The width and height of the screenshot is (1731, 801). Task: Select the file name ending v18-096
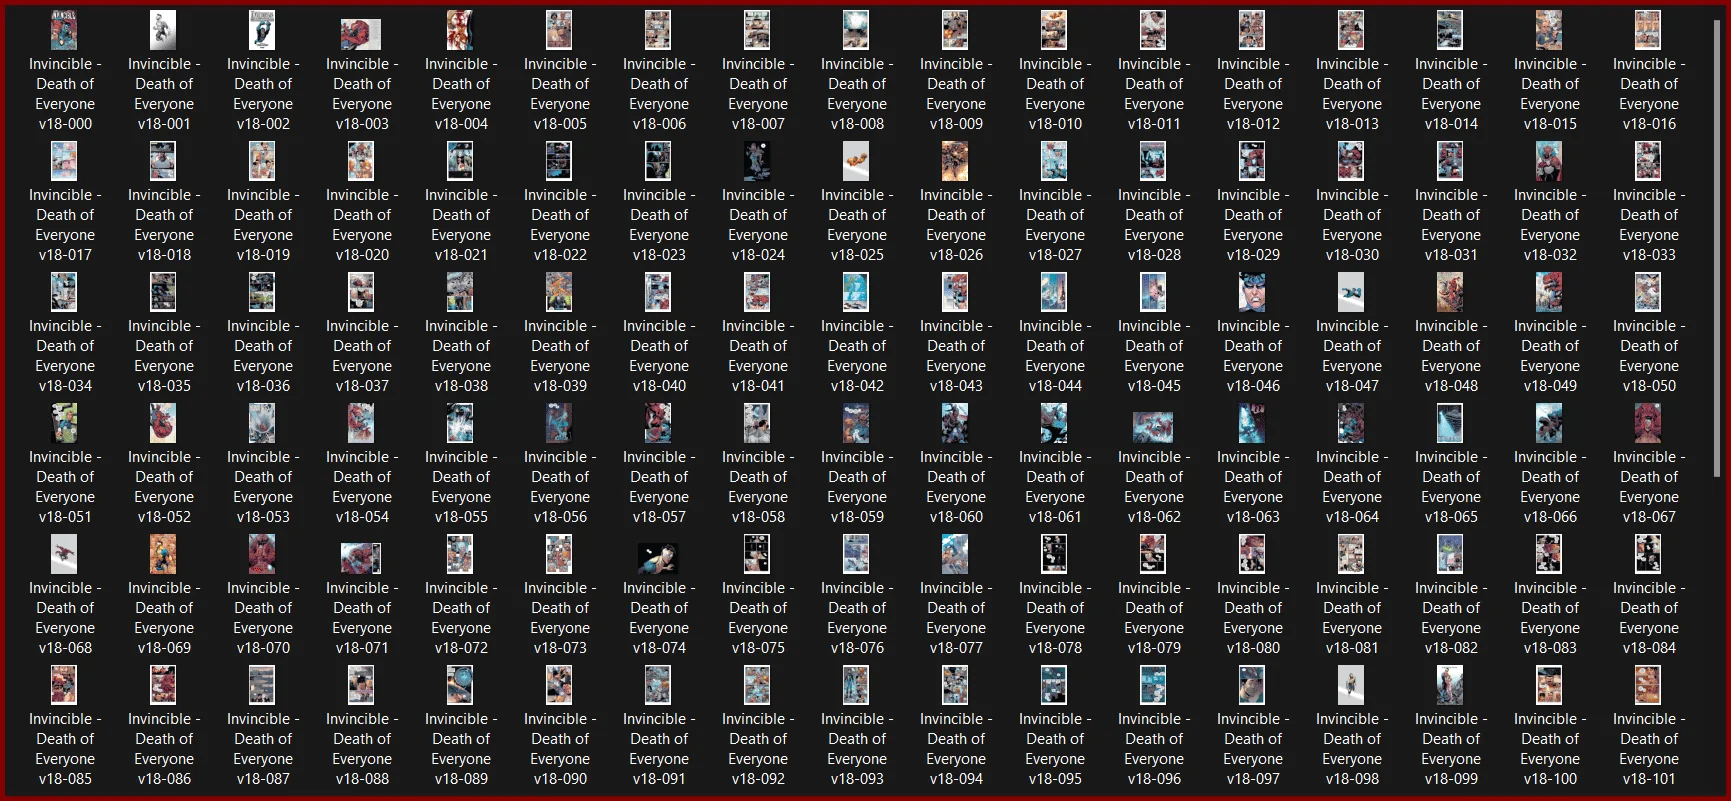coord(1154,749)
